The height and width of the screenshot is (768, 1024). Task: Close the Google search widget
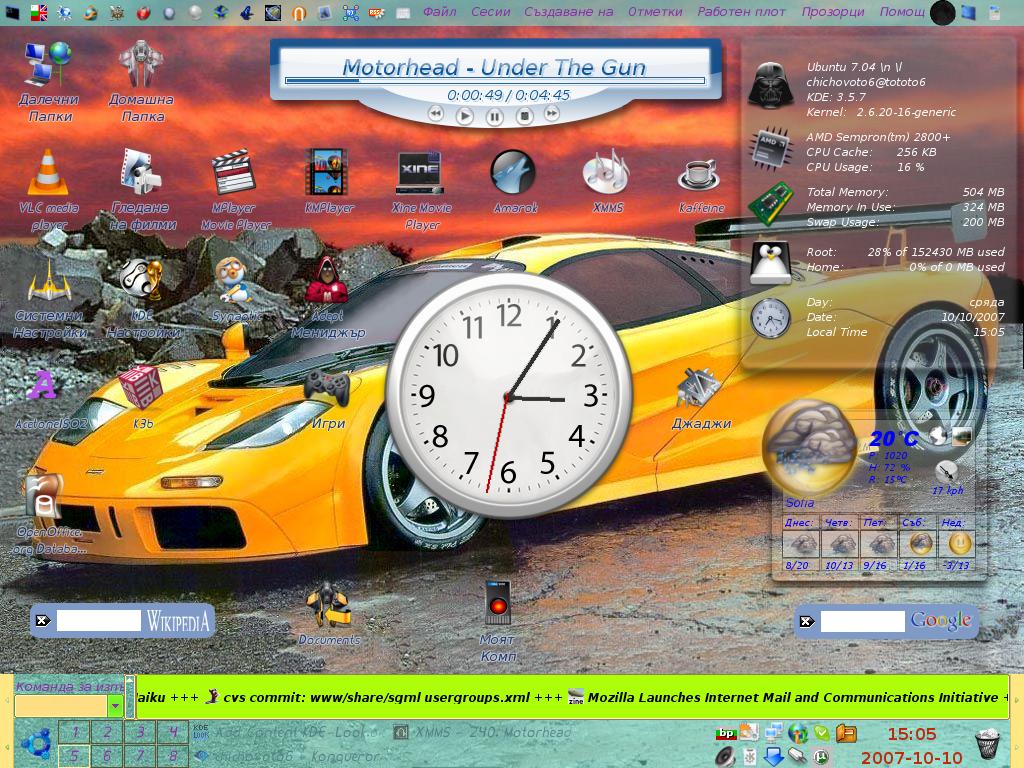click(x=807, y=621)
